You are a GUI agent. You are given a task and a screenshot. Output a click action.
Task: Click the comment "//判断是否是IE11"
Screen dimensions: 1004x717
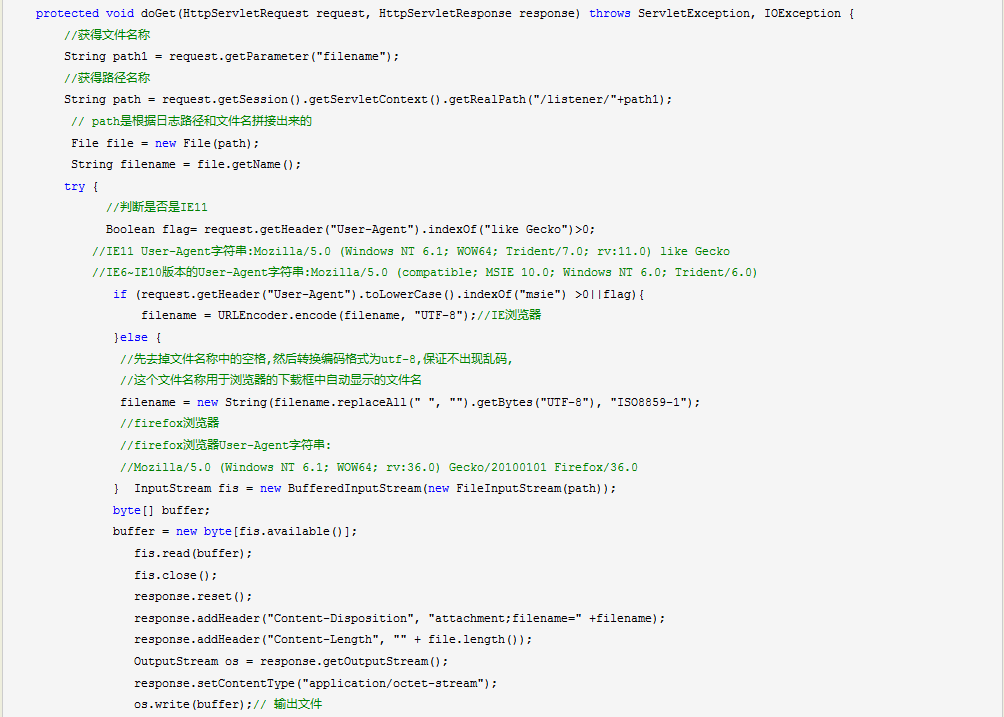click(x=157, y=207)
